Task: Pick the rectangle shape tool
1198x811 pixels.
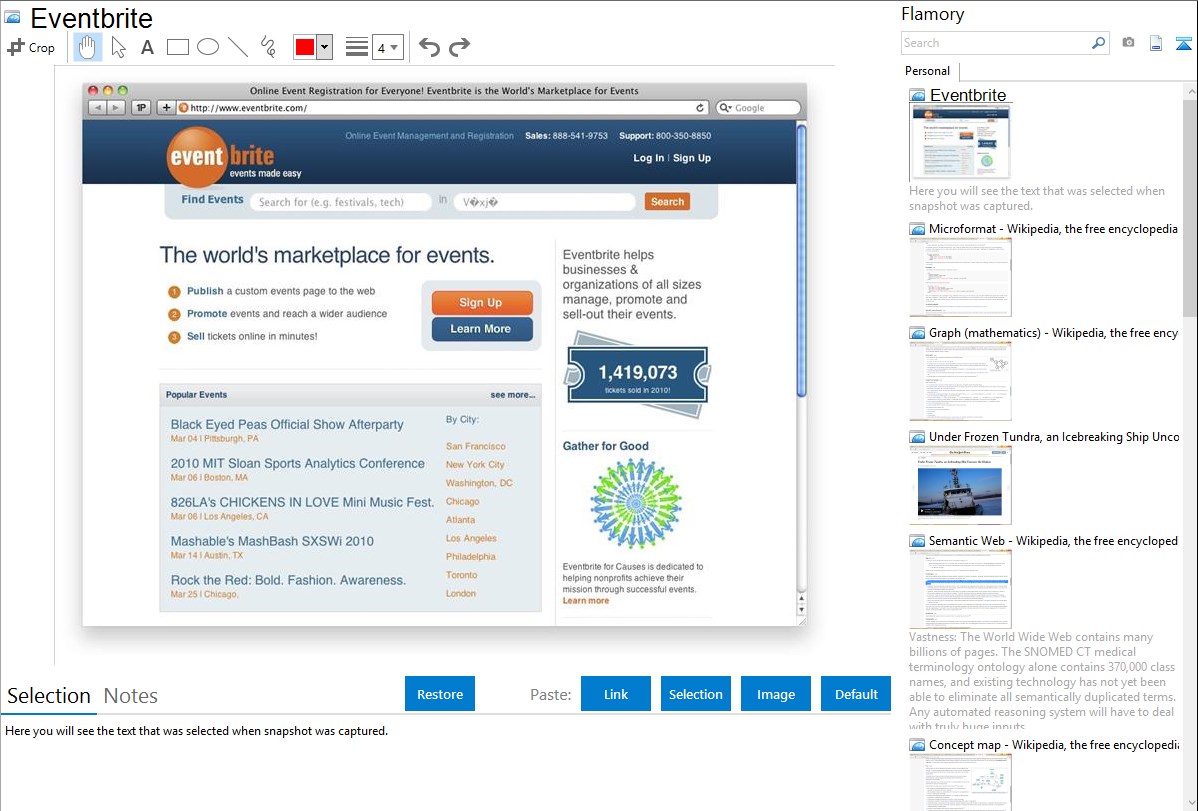Action: [x=178, y=47]
